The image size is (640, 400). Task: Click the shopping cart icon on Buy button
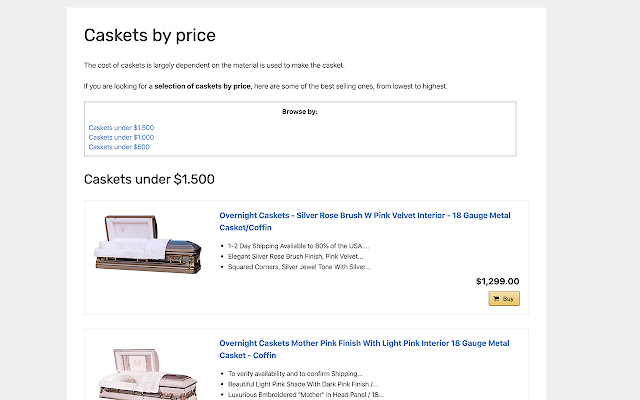point(496,298)
